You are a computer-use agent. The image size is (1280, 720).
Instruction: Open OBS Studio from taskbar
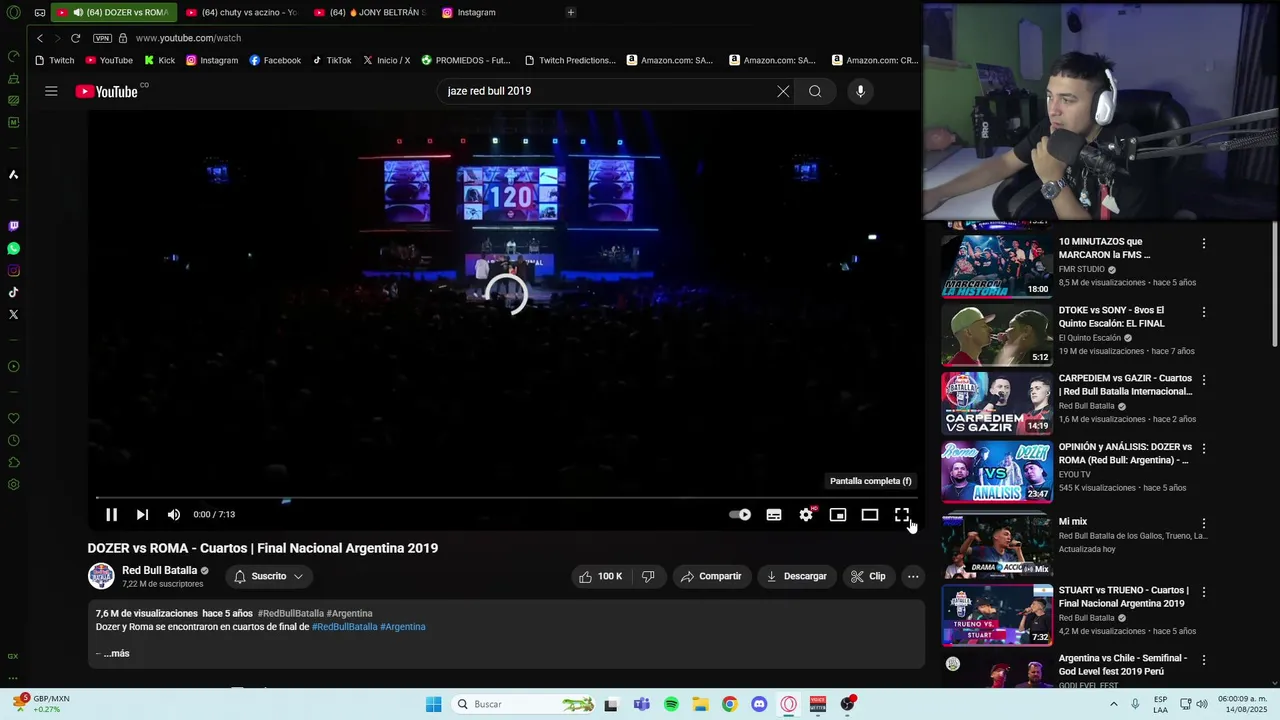click(x=847, y=704)
